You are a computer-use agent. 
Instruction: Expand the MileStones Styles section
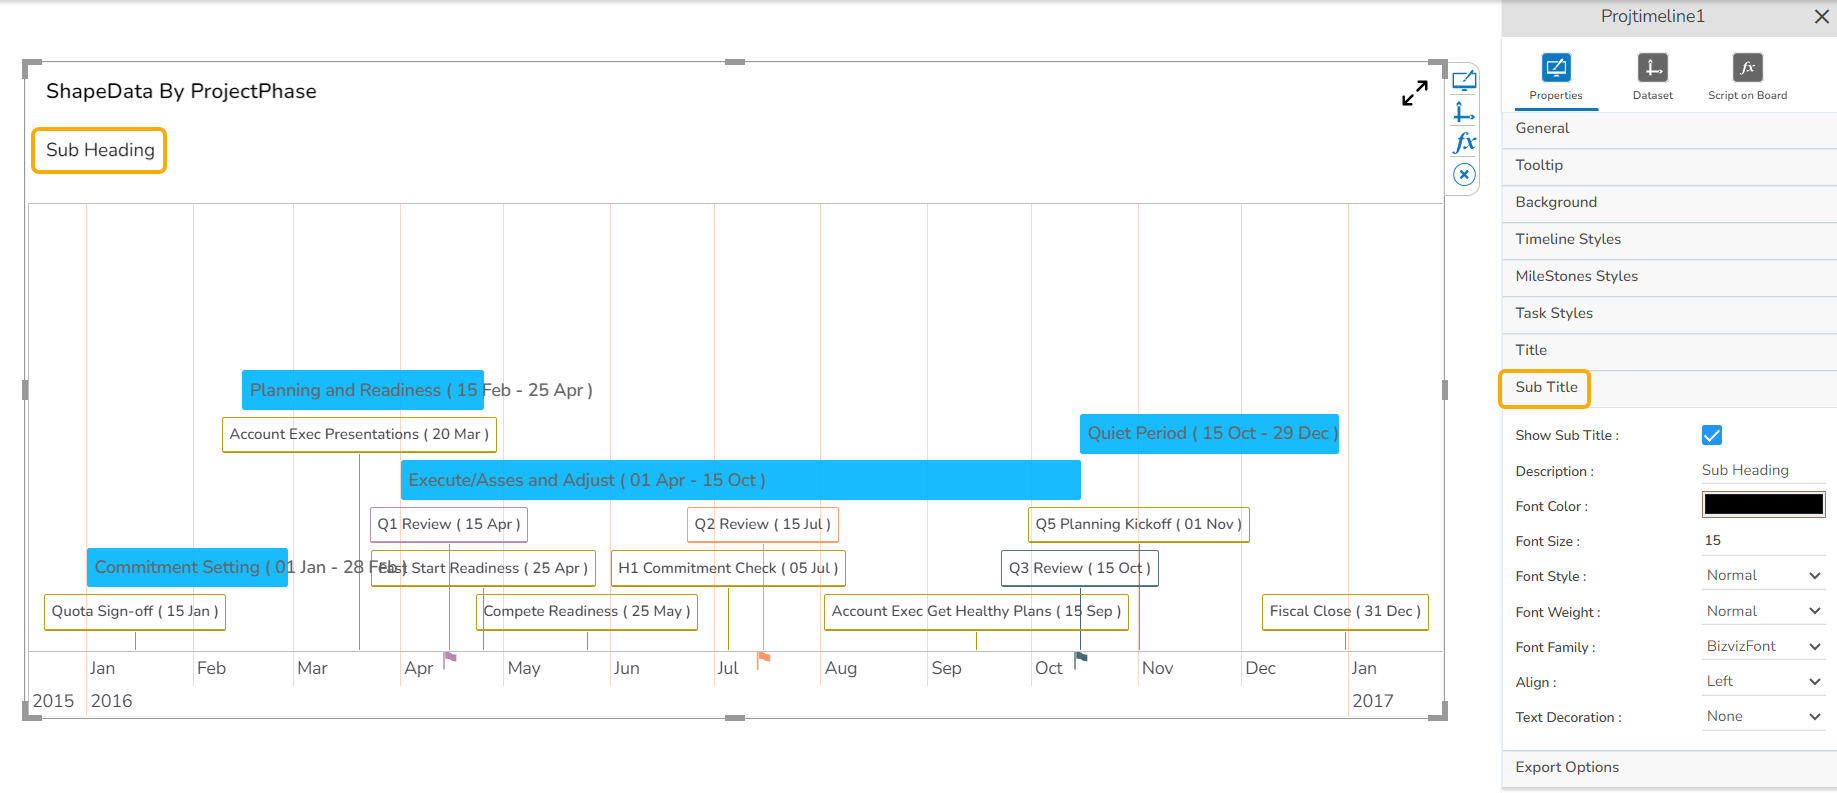[1669, 277]
